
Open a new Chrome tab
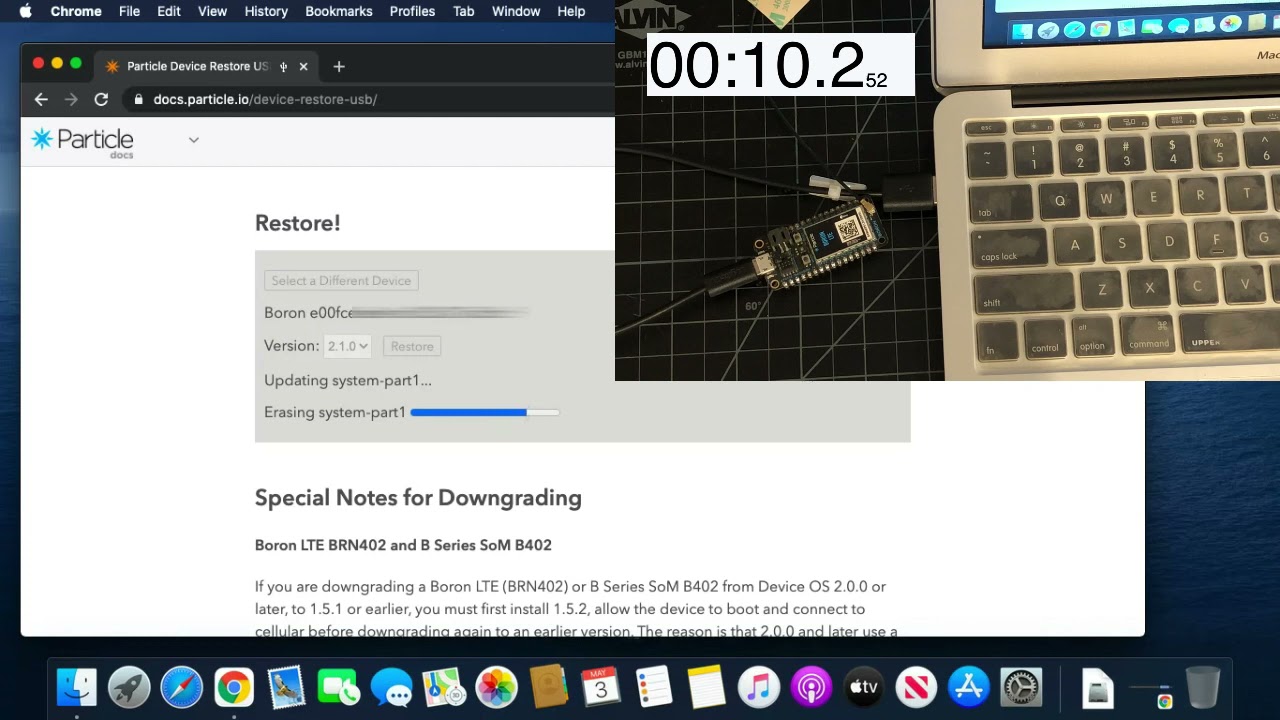pos(339,67)
